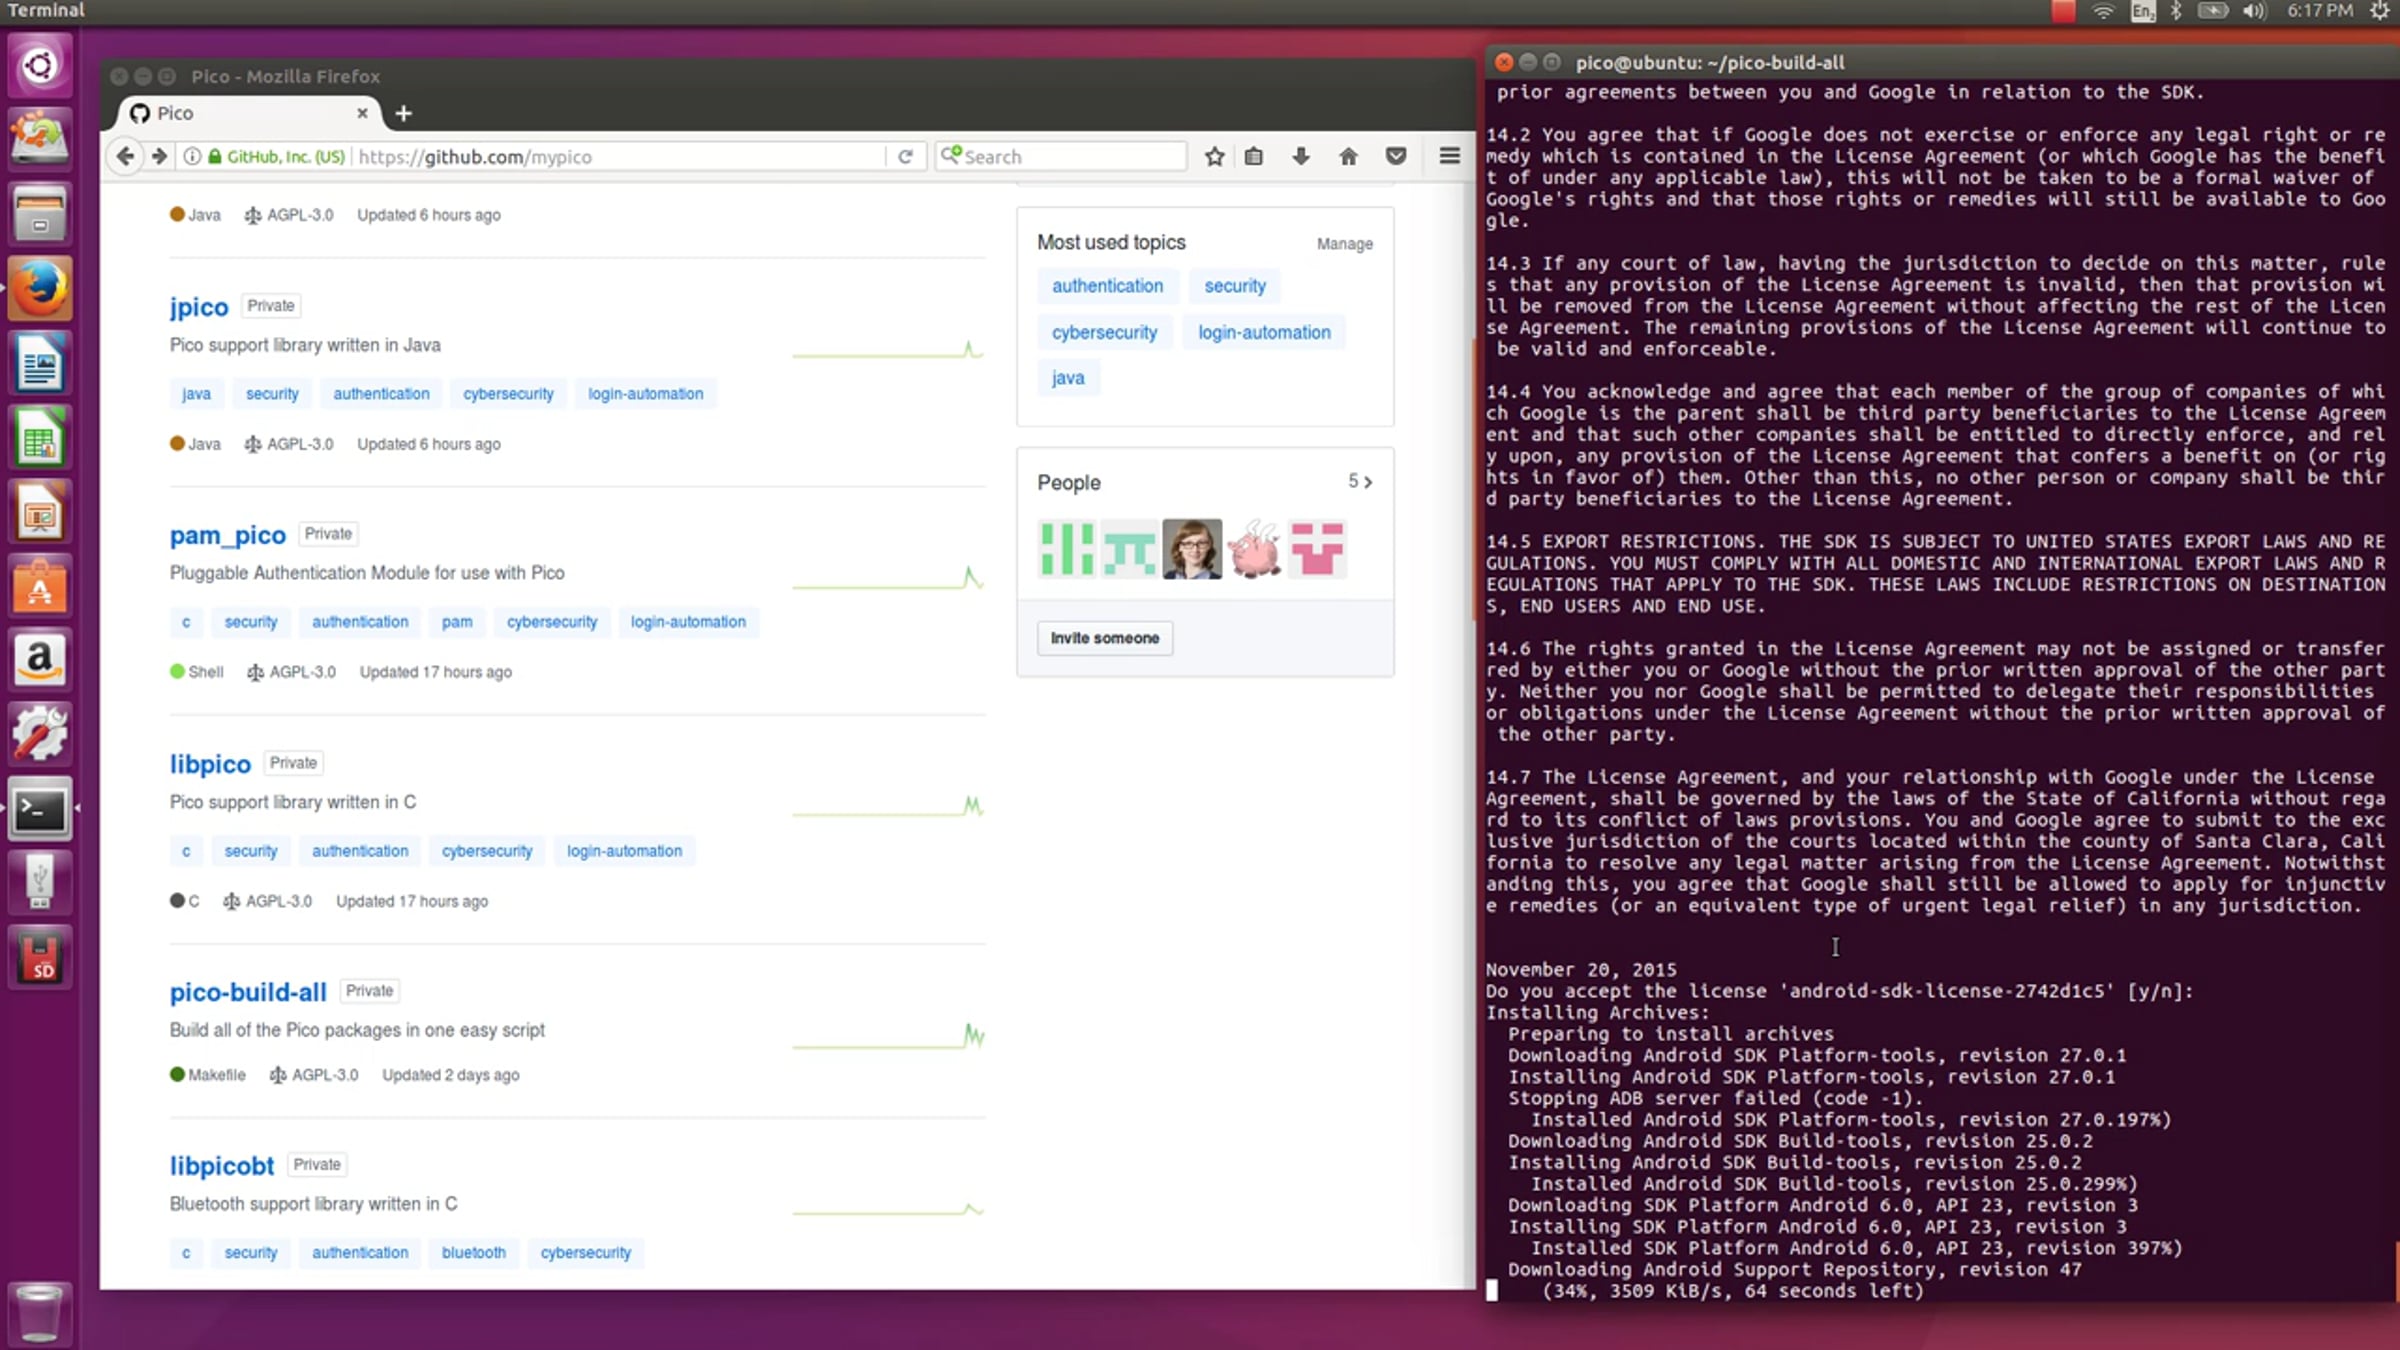Click the Invite someone button

(1104, 638)
